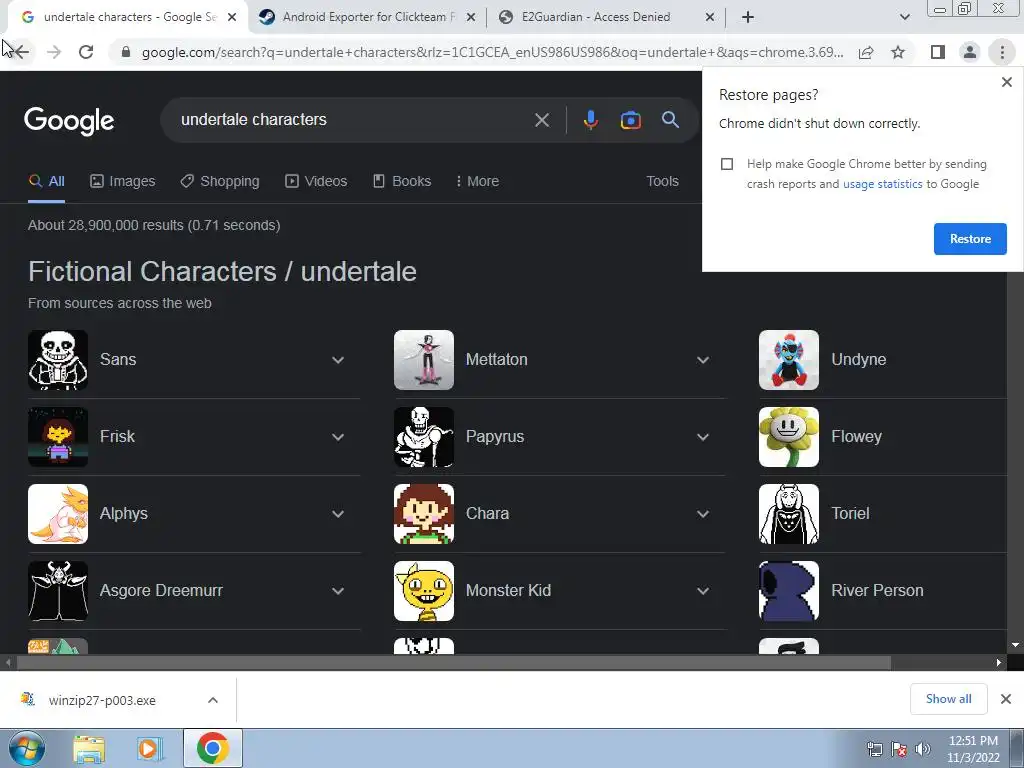
Task: Click the vertical scrollbar down arrow
Action: tap(1015, 645)
